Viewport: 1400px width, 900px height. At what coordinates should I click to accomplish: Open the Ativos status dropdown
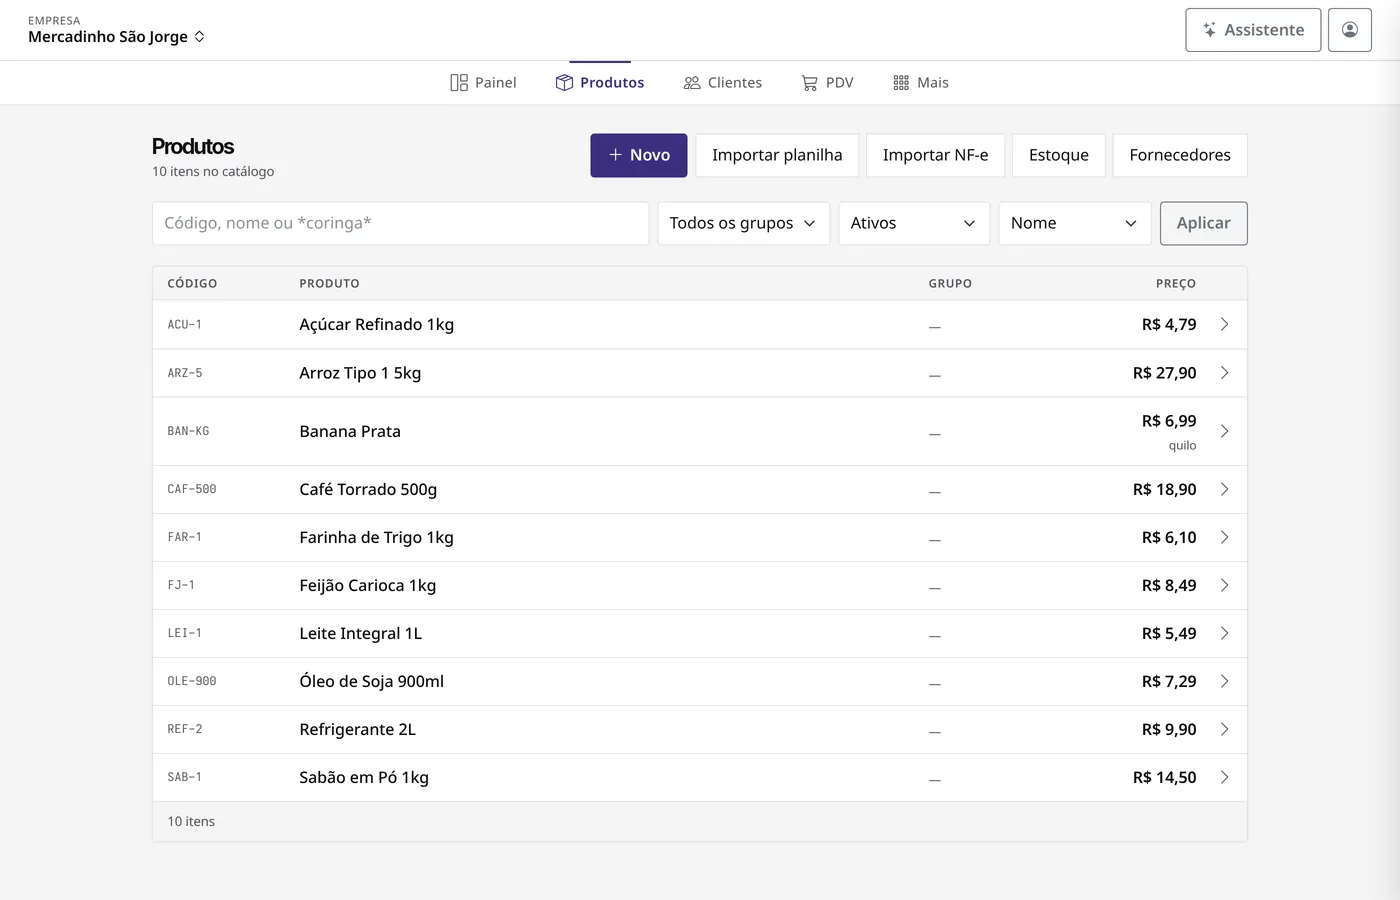[x=913, y=223]
